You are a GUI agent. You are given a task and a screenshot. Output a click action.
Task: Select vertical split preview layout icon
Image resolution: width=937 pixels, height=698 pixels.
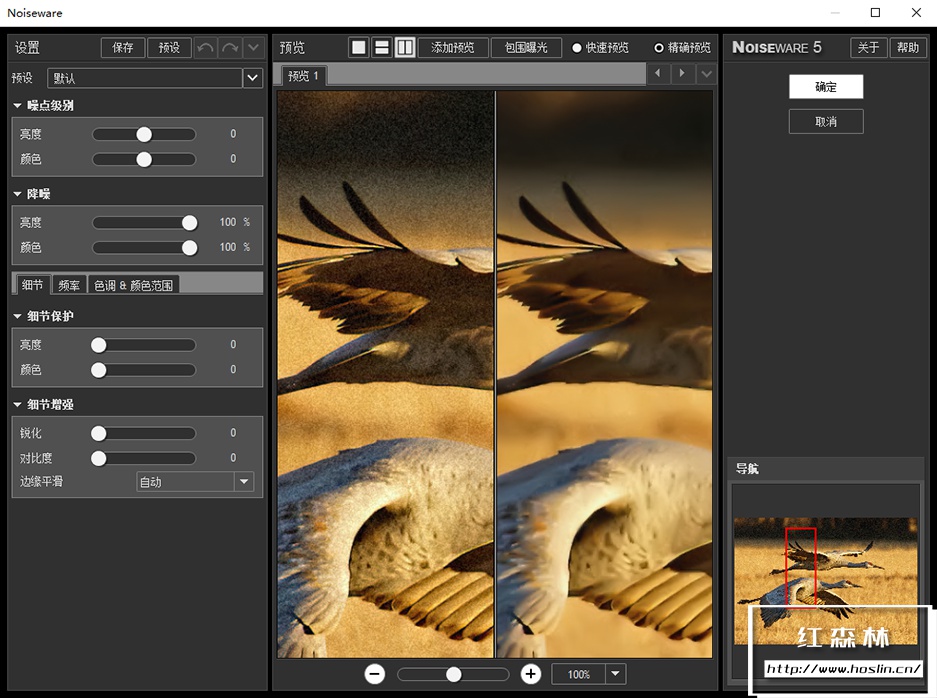click(x=405, y=48)
